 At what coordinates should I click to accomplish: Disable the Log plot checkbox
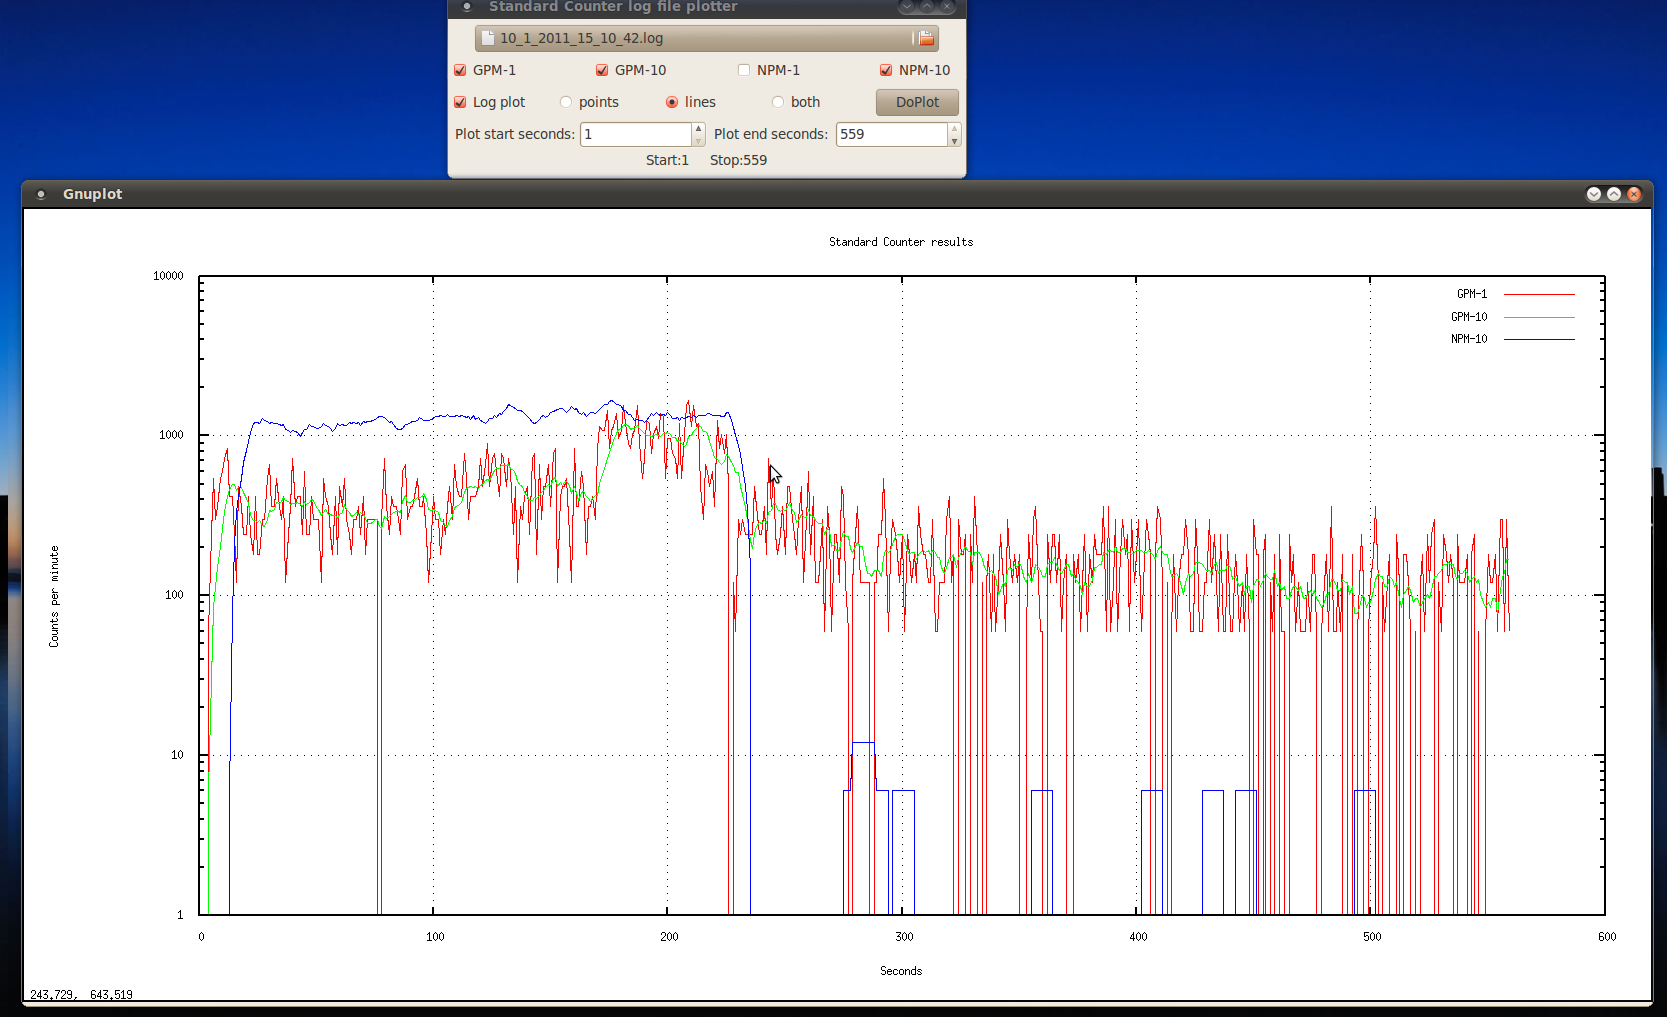[460, 102]
